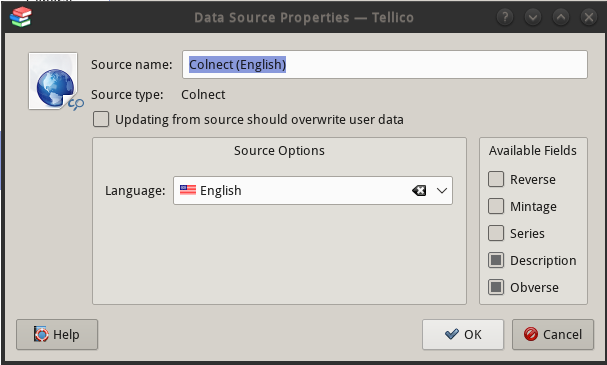This screenshot has height=365, width=607.
Task: Minimize the dialog with title bar down arrow
Action: click(x=533, y=17)
